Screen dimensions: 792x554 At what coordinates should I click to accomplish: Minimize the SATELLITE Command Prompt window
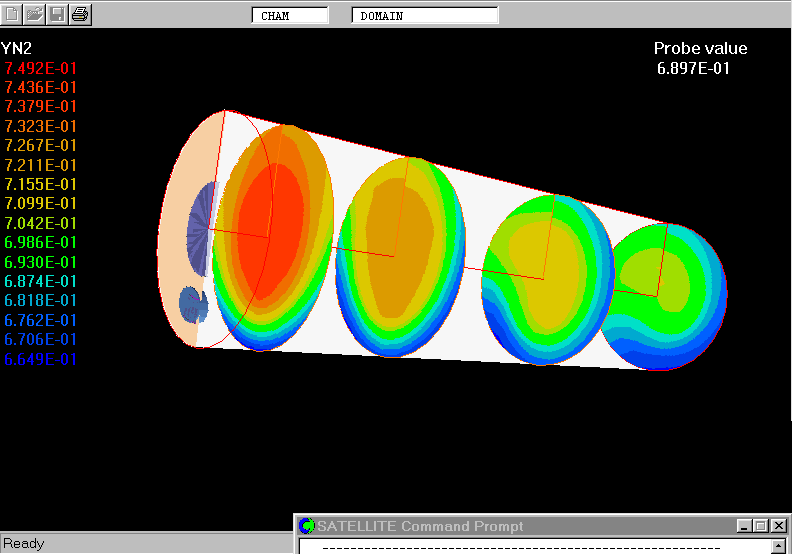coord(744,526)
